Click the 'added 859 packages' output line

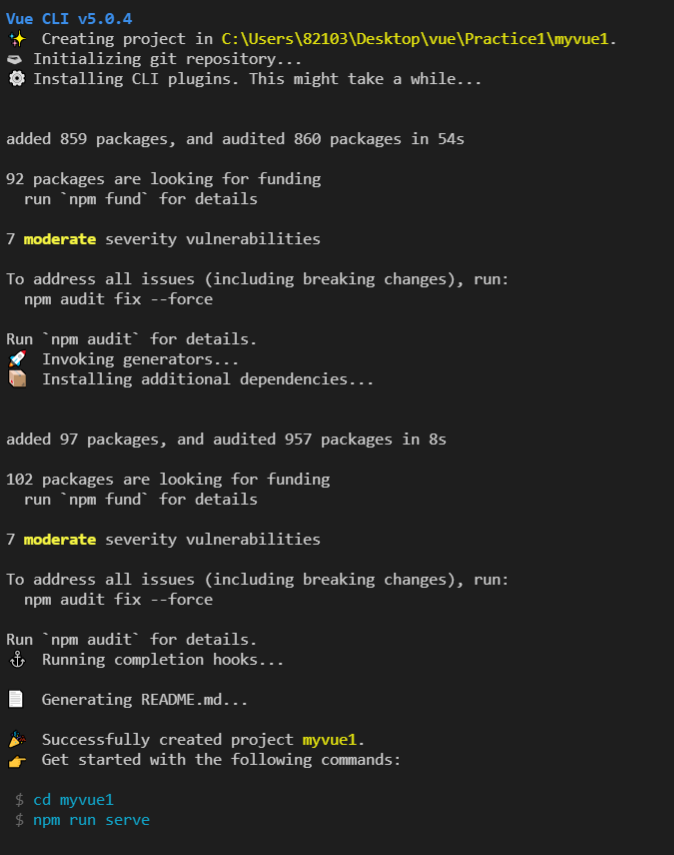tap(235, 139)
